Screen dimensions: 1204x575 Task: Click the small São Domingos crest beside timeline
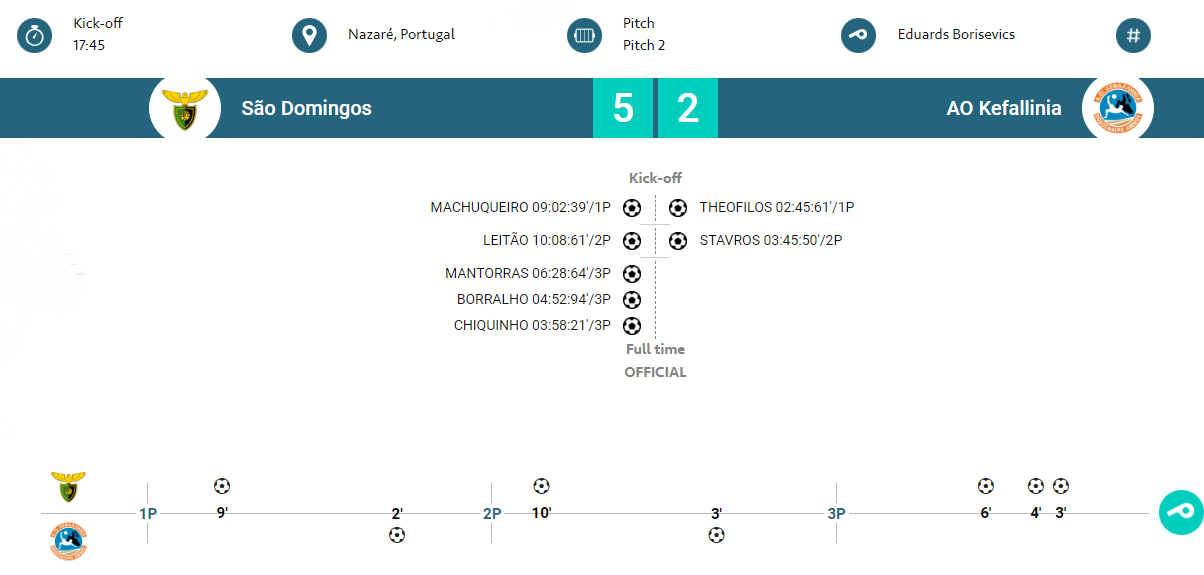pyautogui.click(x=69, y=487)
